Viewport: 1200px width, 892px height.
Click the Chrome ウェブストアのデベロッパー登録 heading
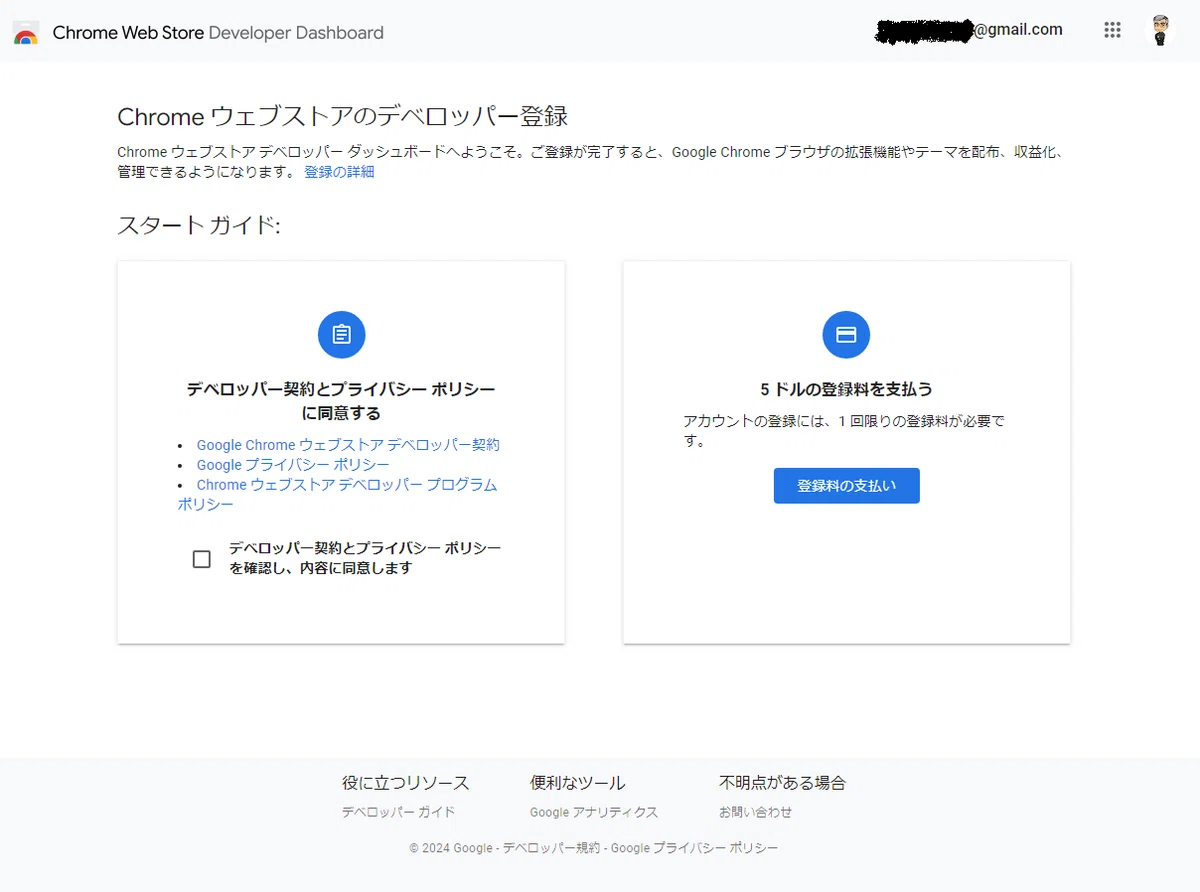343,117
